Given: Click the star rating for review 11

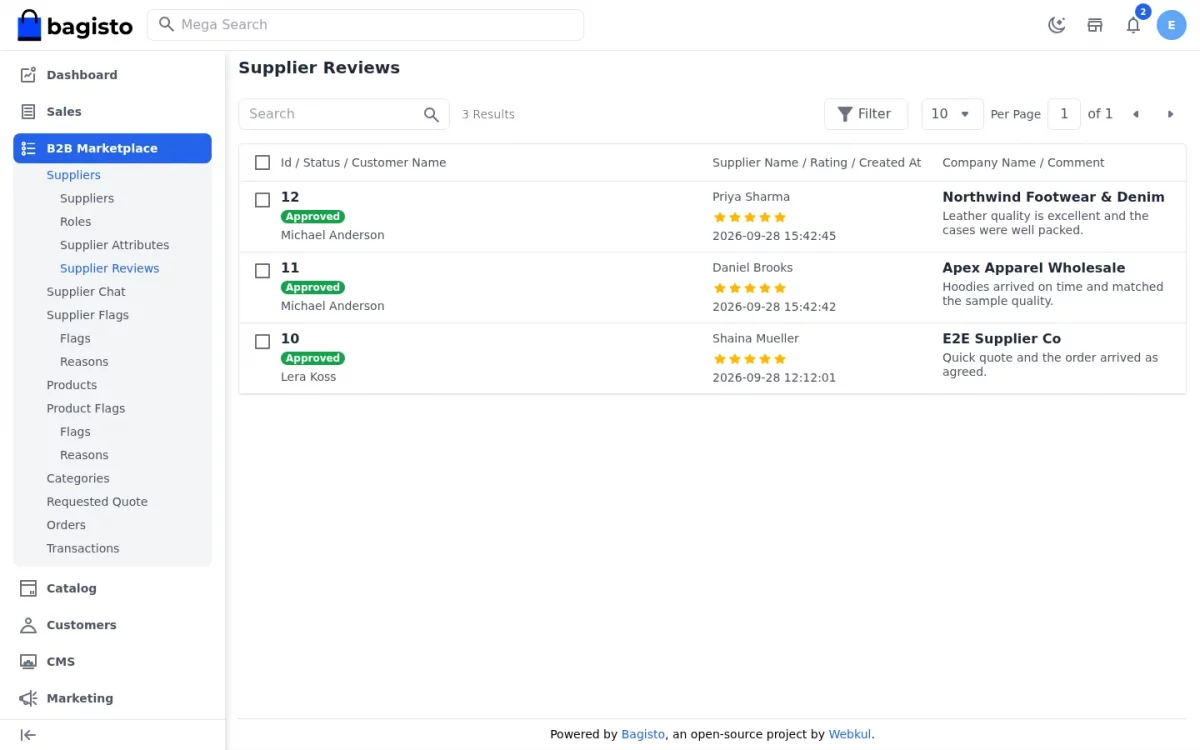Looking at the screenshot, I should point(750,288).
